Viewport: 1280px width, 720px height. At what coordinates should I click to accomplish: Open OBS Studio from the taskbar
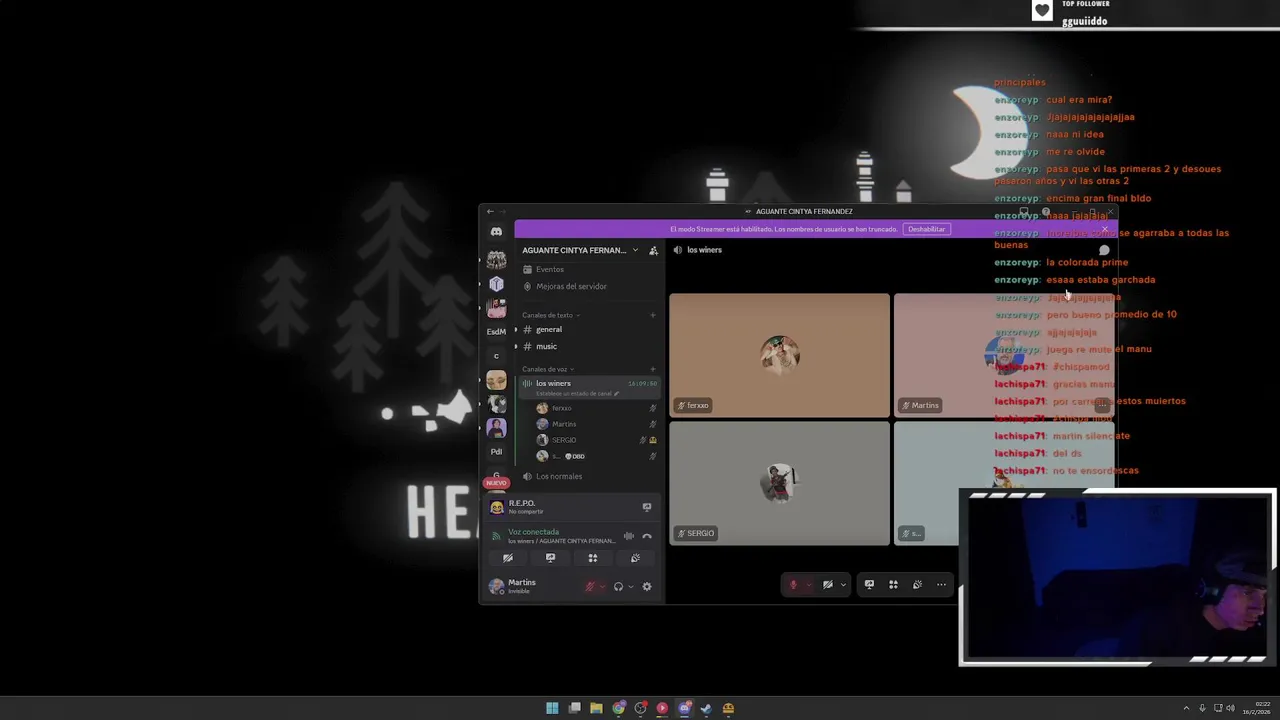pos(641,708)
